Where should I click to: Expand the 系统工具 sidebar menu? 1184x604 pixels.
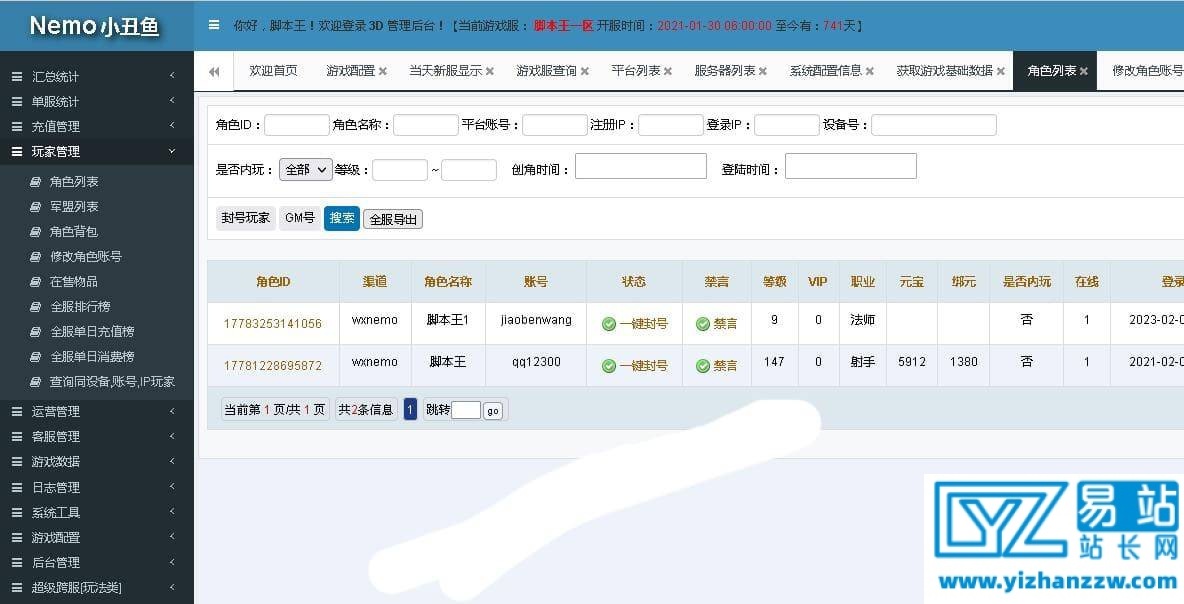[x=97, y=512]
